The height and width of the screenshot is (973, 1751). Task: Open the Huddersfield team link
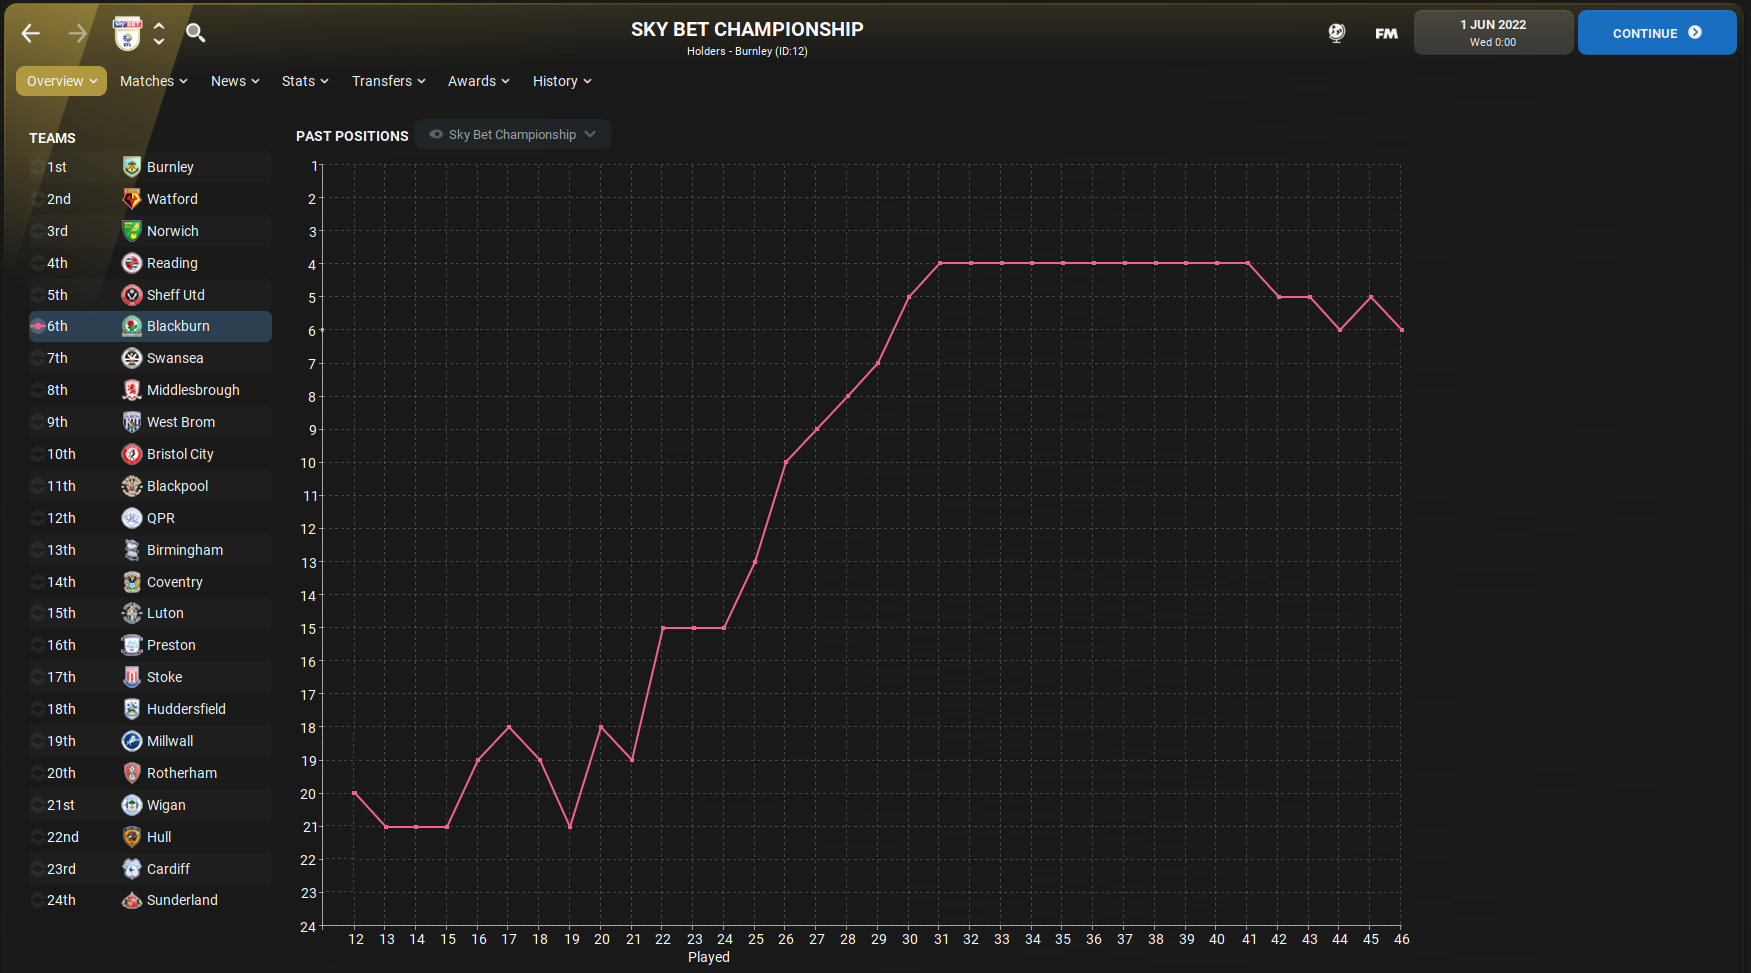point(186,709)
